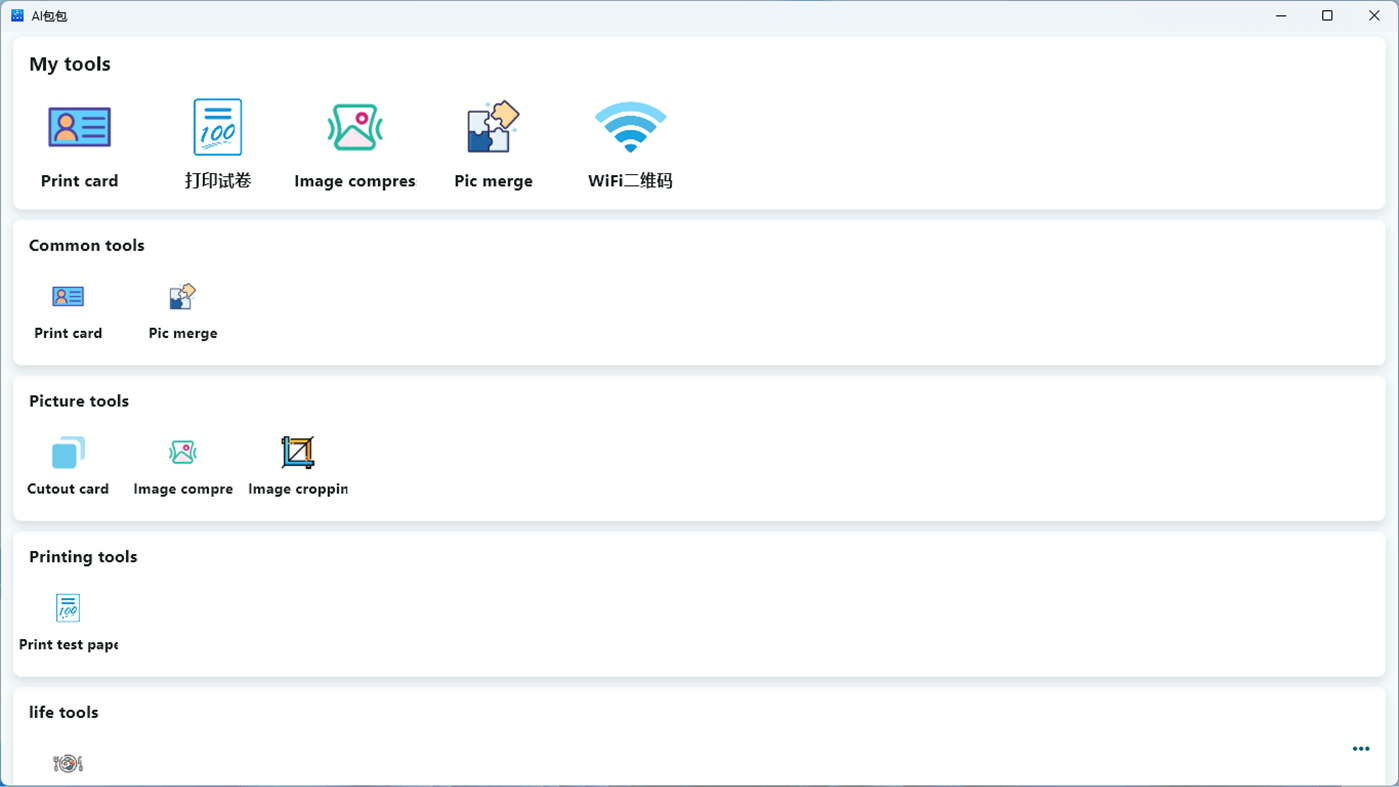Viewport: 1399px width, 787px height.
Task: Click the Image cropping label
Action: coord(297,489)
